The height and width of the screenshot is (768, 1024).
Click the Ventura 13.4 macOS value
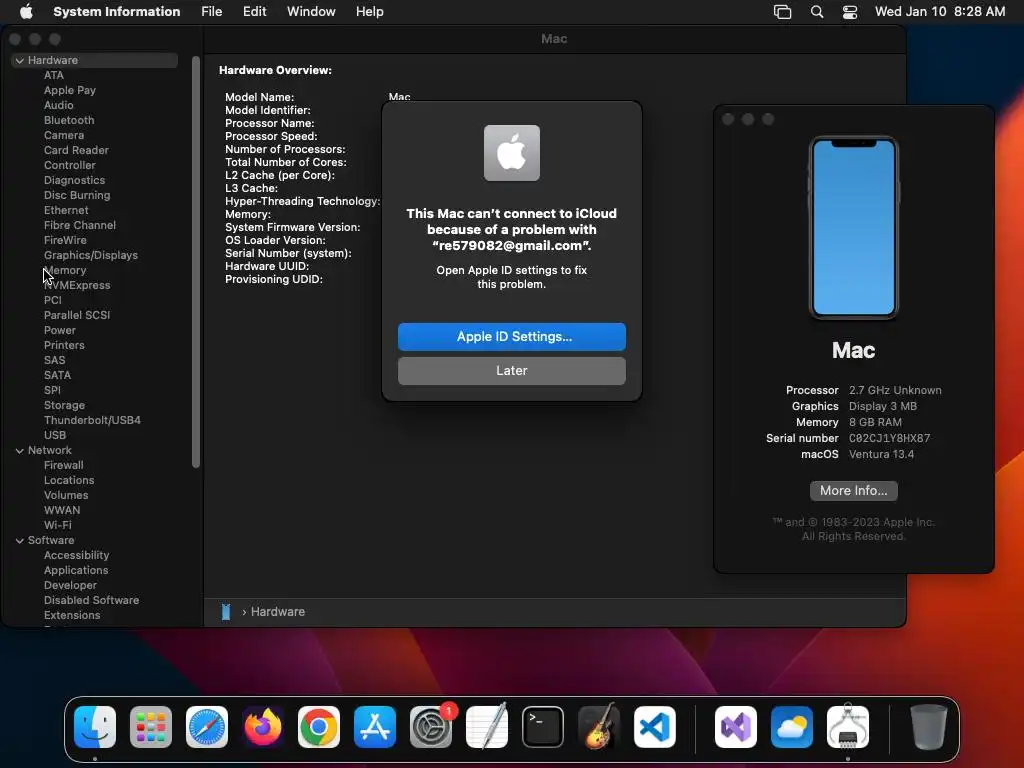[x=882, y=455]
